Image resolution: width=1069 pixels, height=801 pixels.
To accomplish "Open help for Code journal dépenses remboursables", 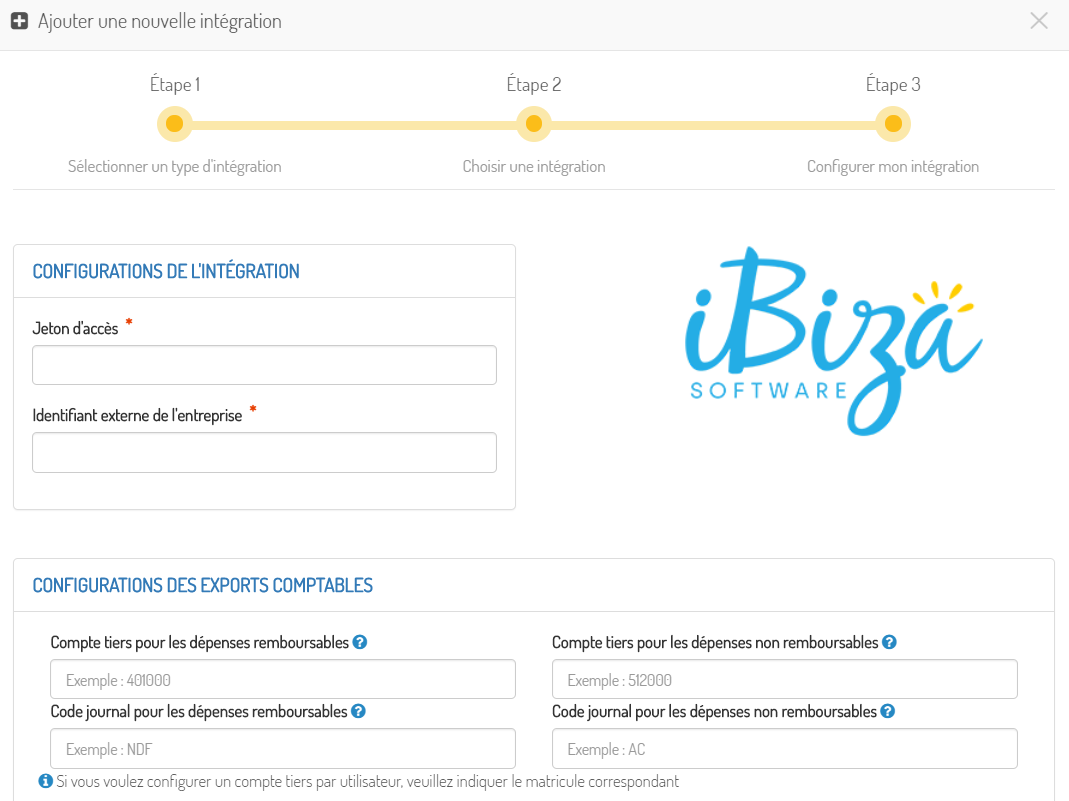I will 359,711.
